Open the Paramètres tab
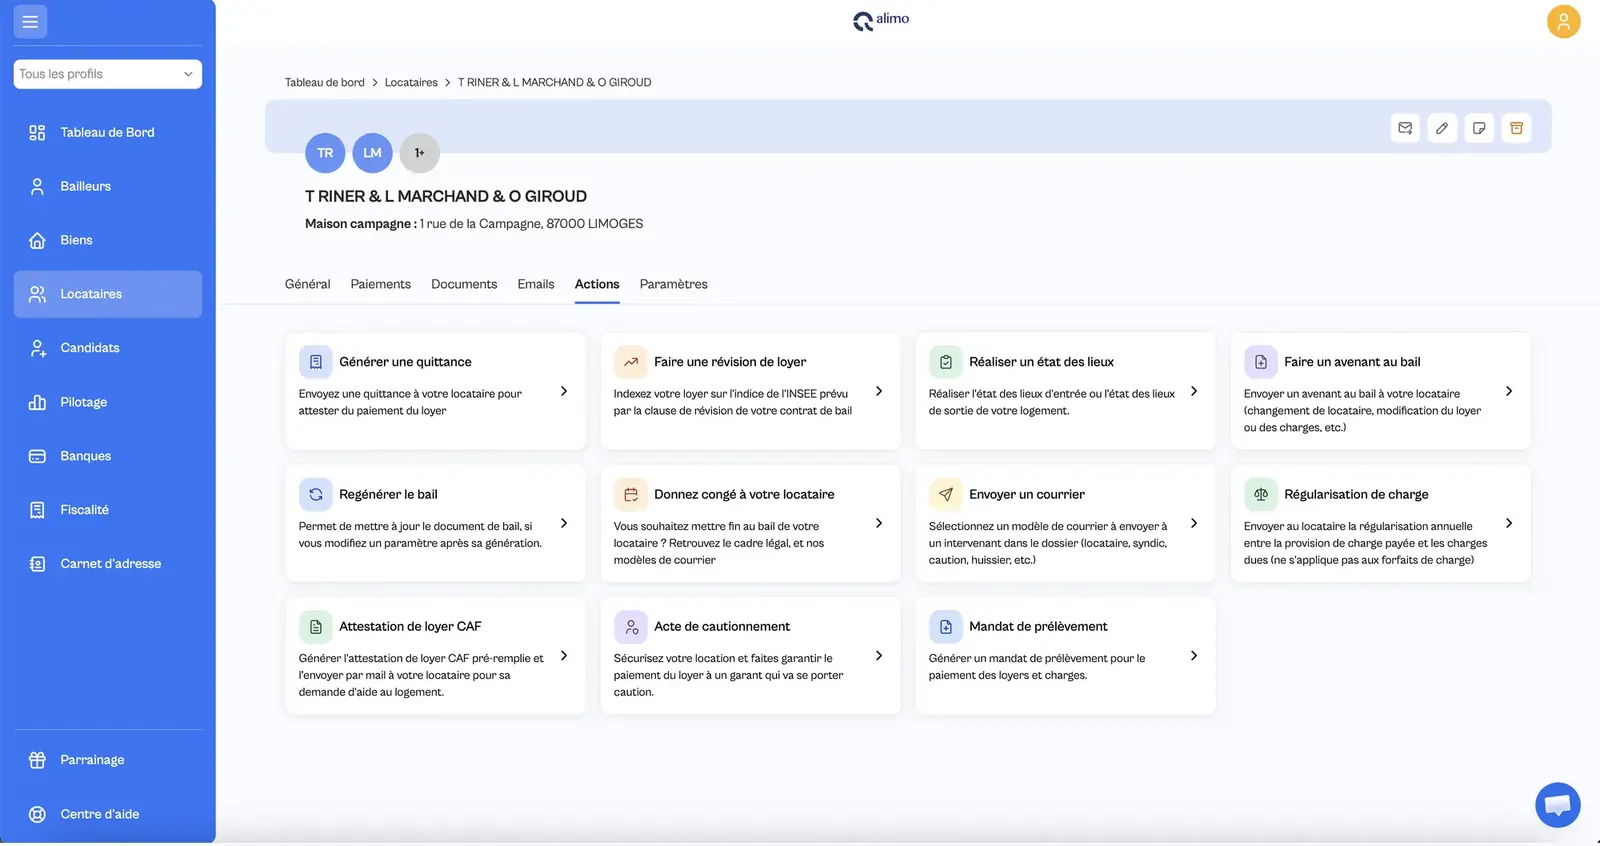The height and width of the screenshot is (846, 1600). [673, 284]
